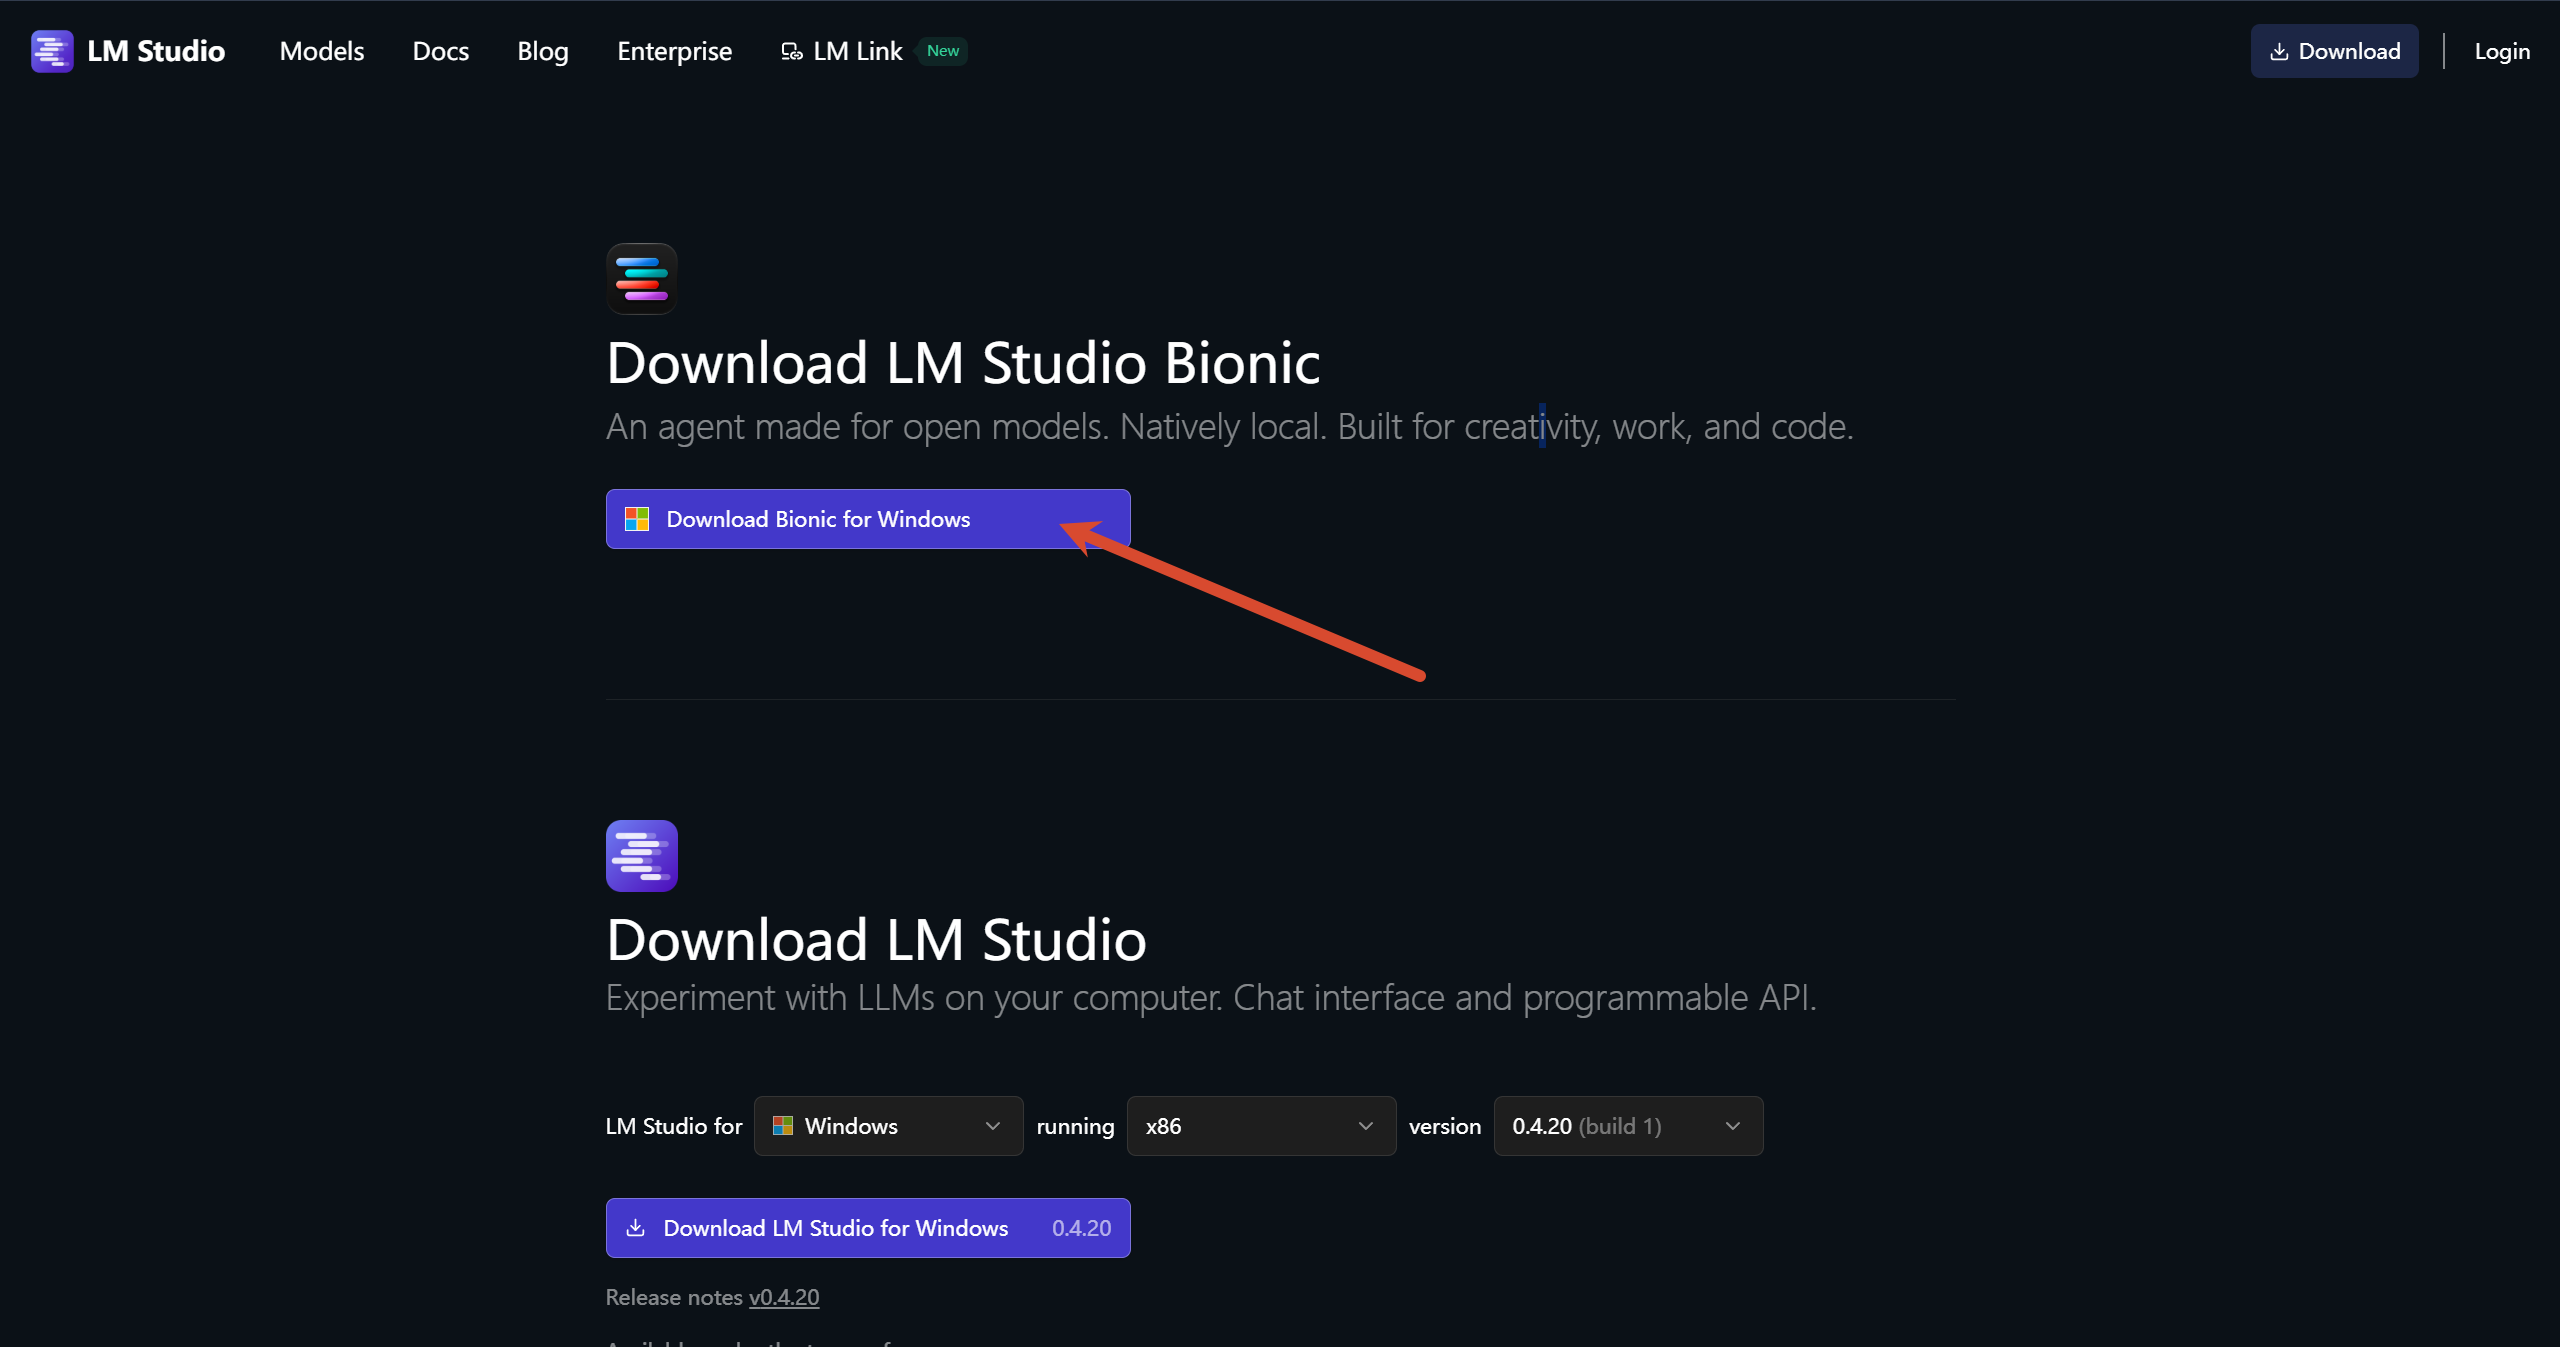Click the 'running' label text
The height and width of the screenshot is (1347, 2560).
point(1075,1127)
